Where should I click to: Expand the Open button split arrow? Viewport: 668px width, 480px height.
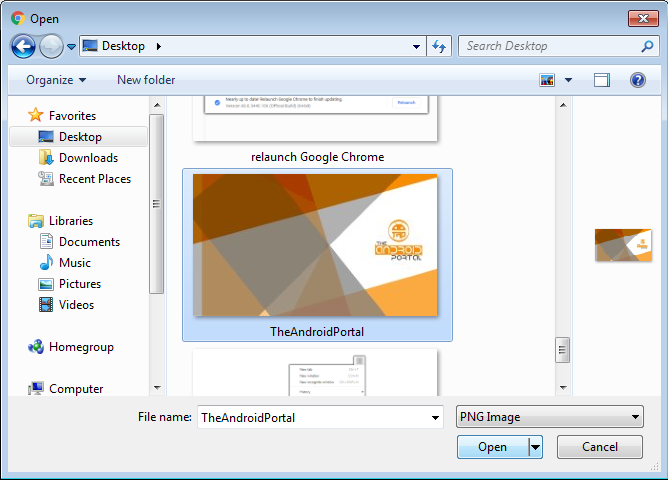536,447
